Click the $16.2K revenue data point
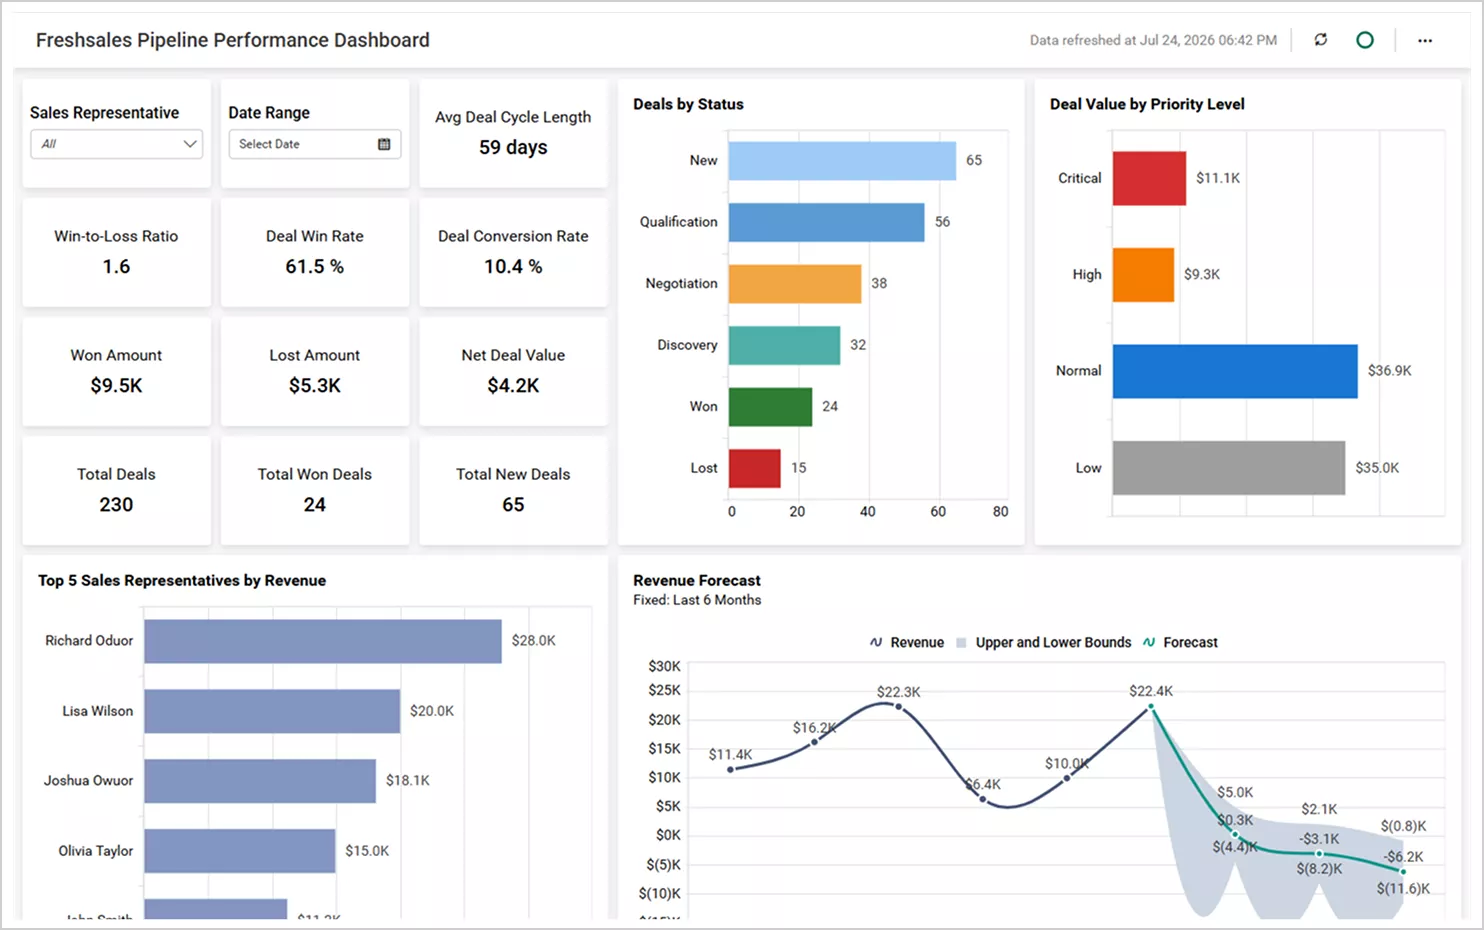Image resolution: width=1484 pixels, height=930 pixels. pyautogui.click(x=814, y=742)
